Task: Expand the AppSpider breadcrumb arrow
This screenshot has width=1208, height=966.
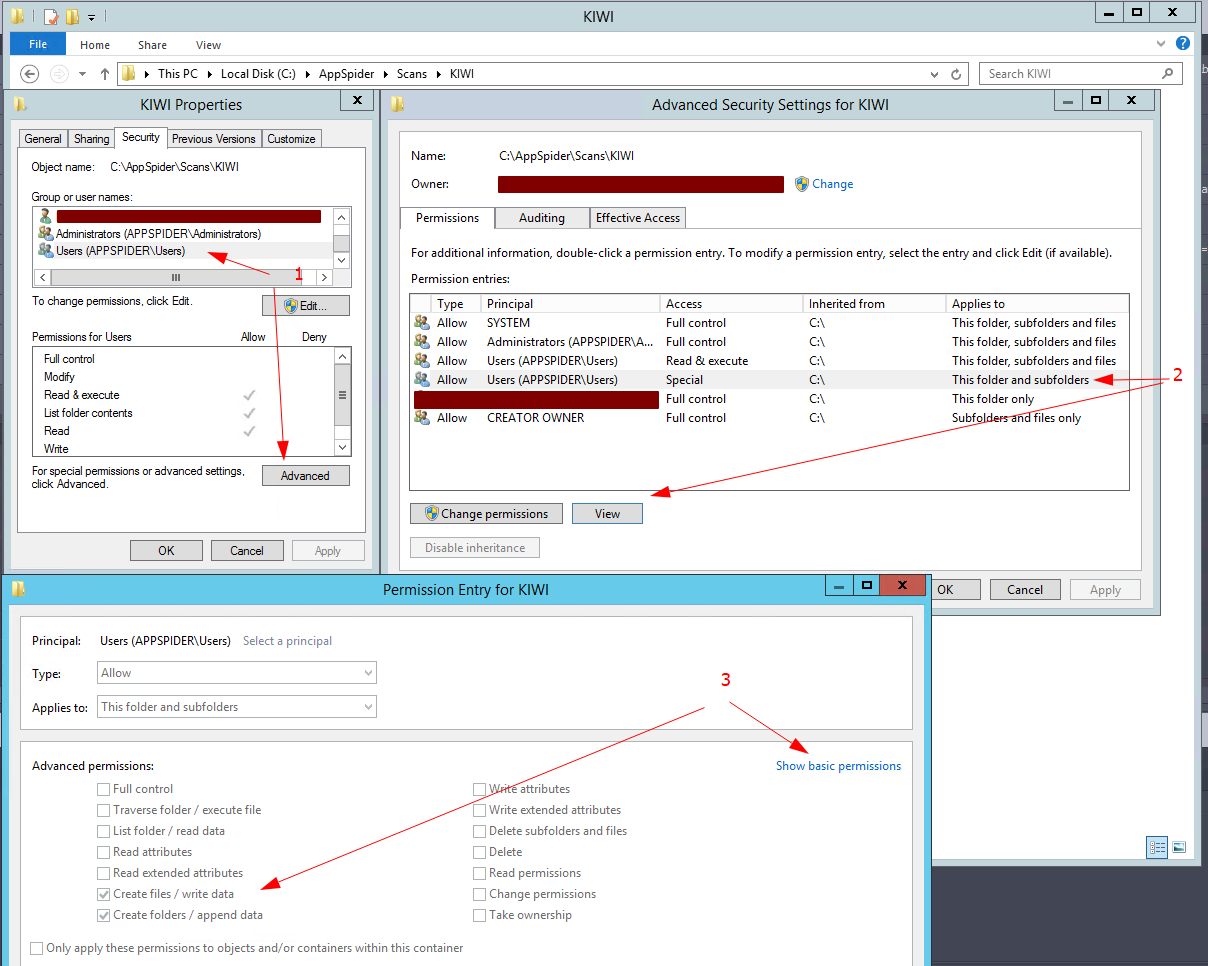Action: click(386, 74)
